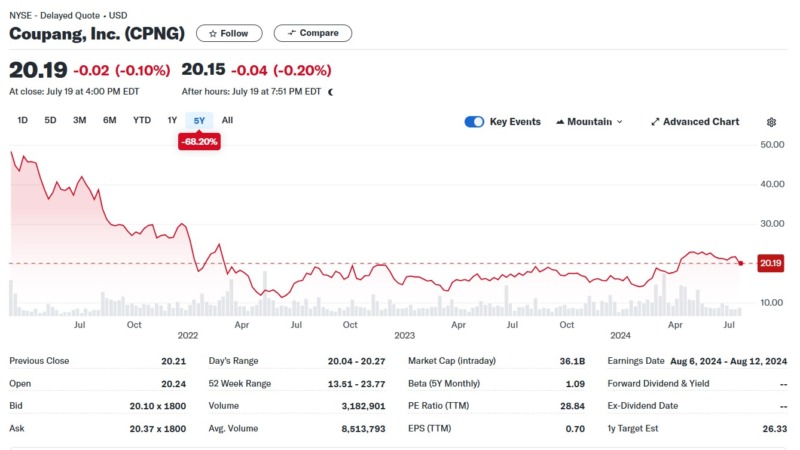Open the Mountain chart type dropdown
Image resolution: width=800 pixels, height=450 pixels.
(589, 122)
